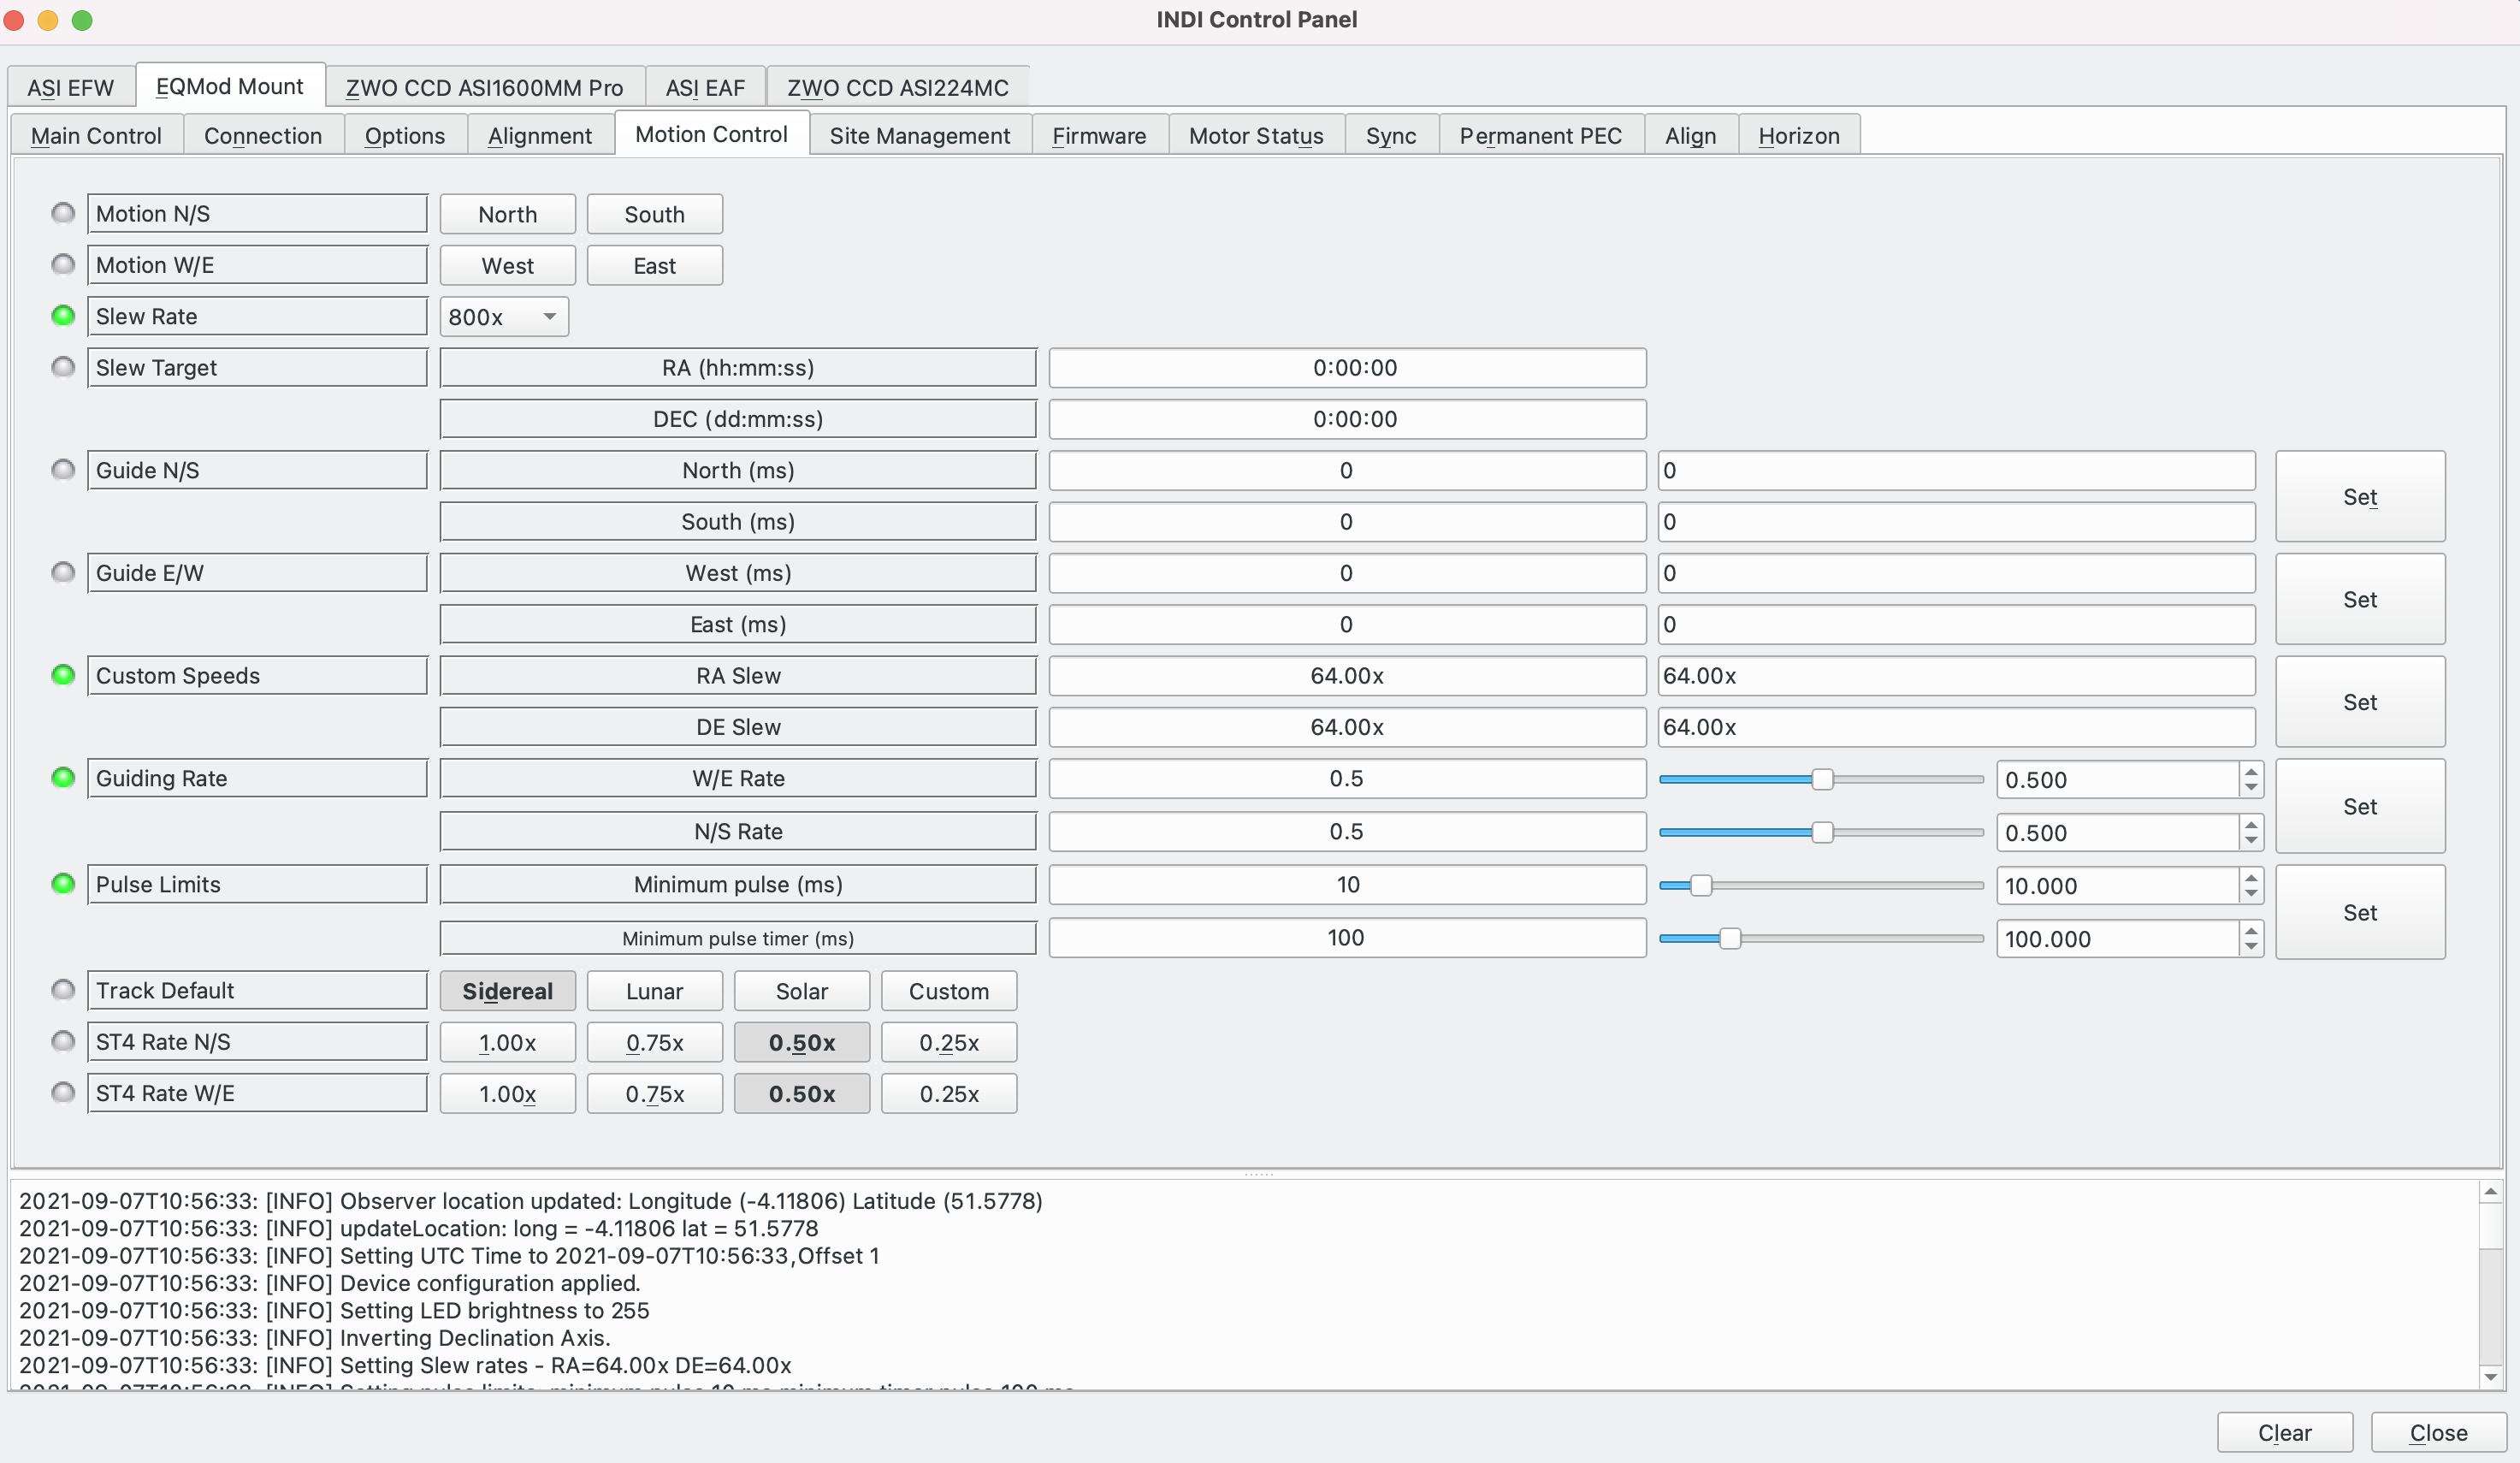Switch to the Site Management tab

click(x=919, y=134)
